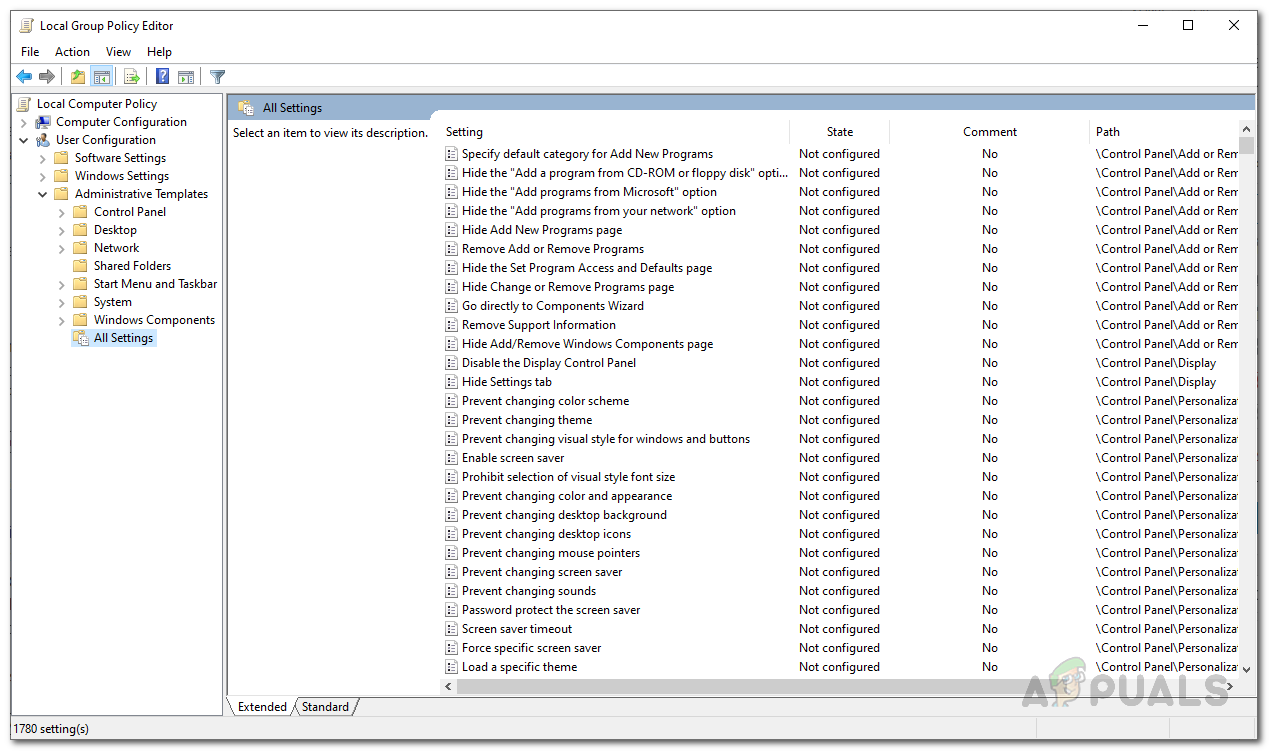Click the policy icon beside Enable screen saver
This screenshot has height=751, width=1269.
click(452, 458)
